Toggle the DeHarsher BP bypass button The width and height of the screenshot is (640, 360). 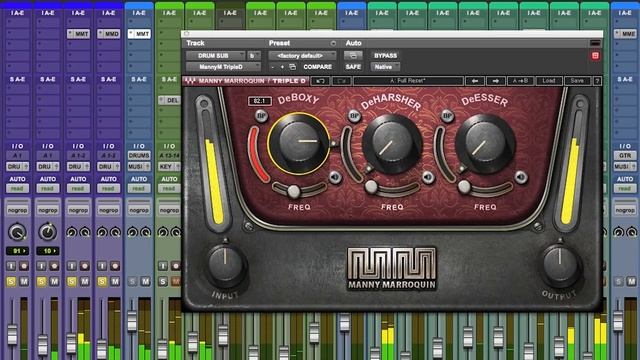(x=354, y=116)
